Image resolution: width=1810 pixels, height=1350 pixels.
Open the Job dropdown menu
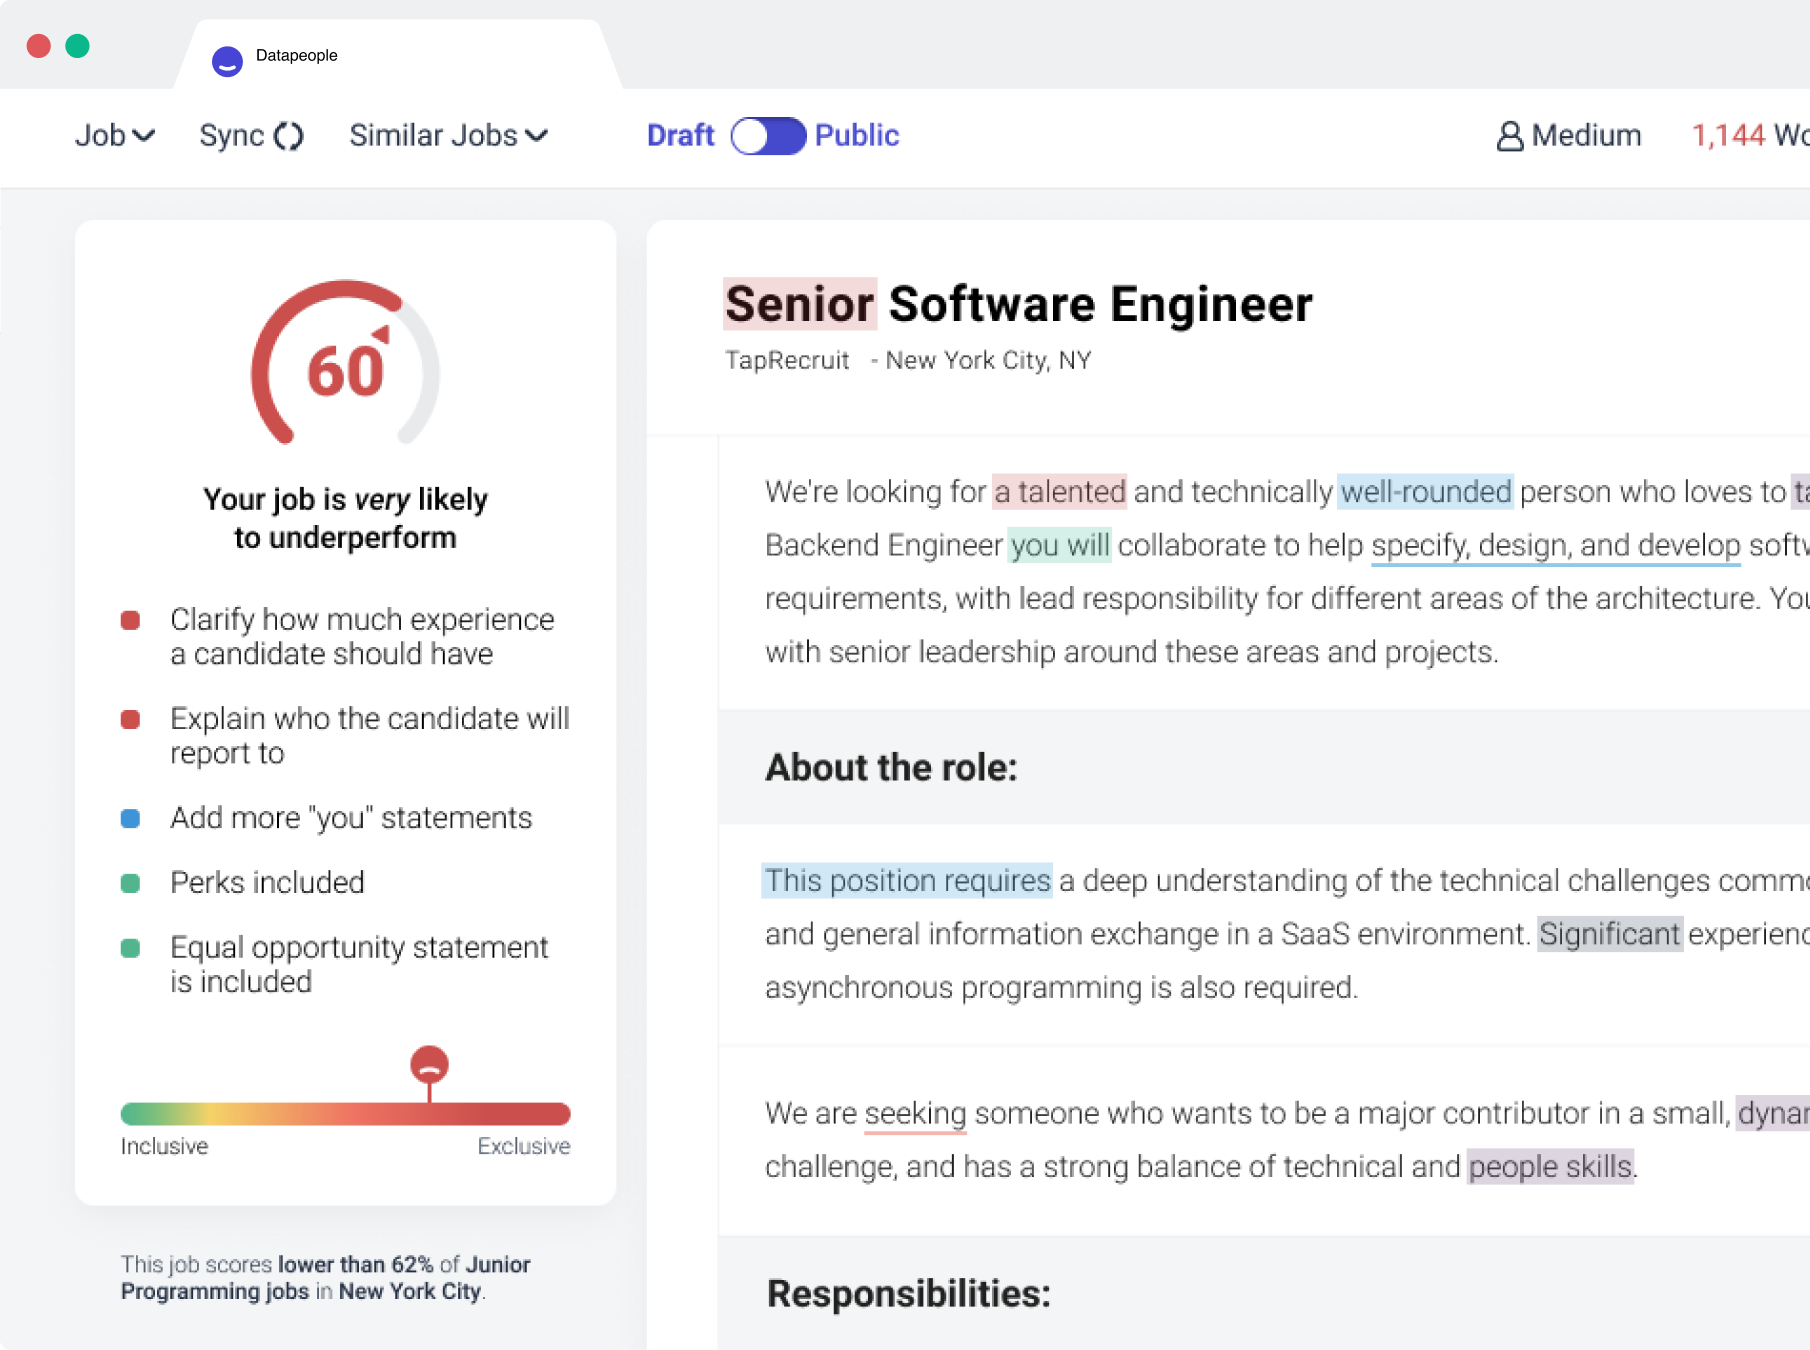[x=114, y=135]
